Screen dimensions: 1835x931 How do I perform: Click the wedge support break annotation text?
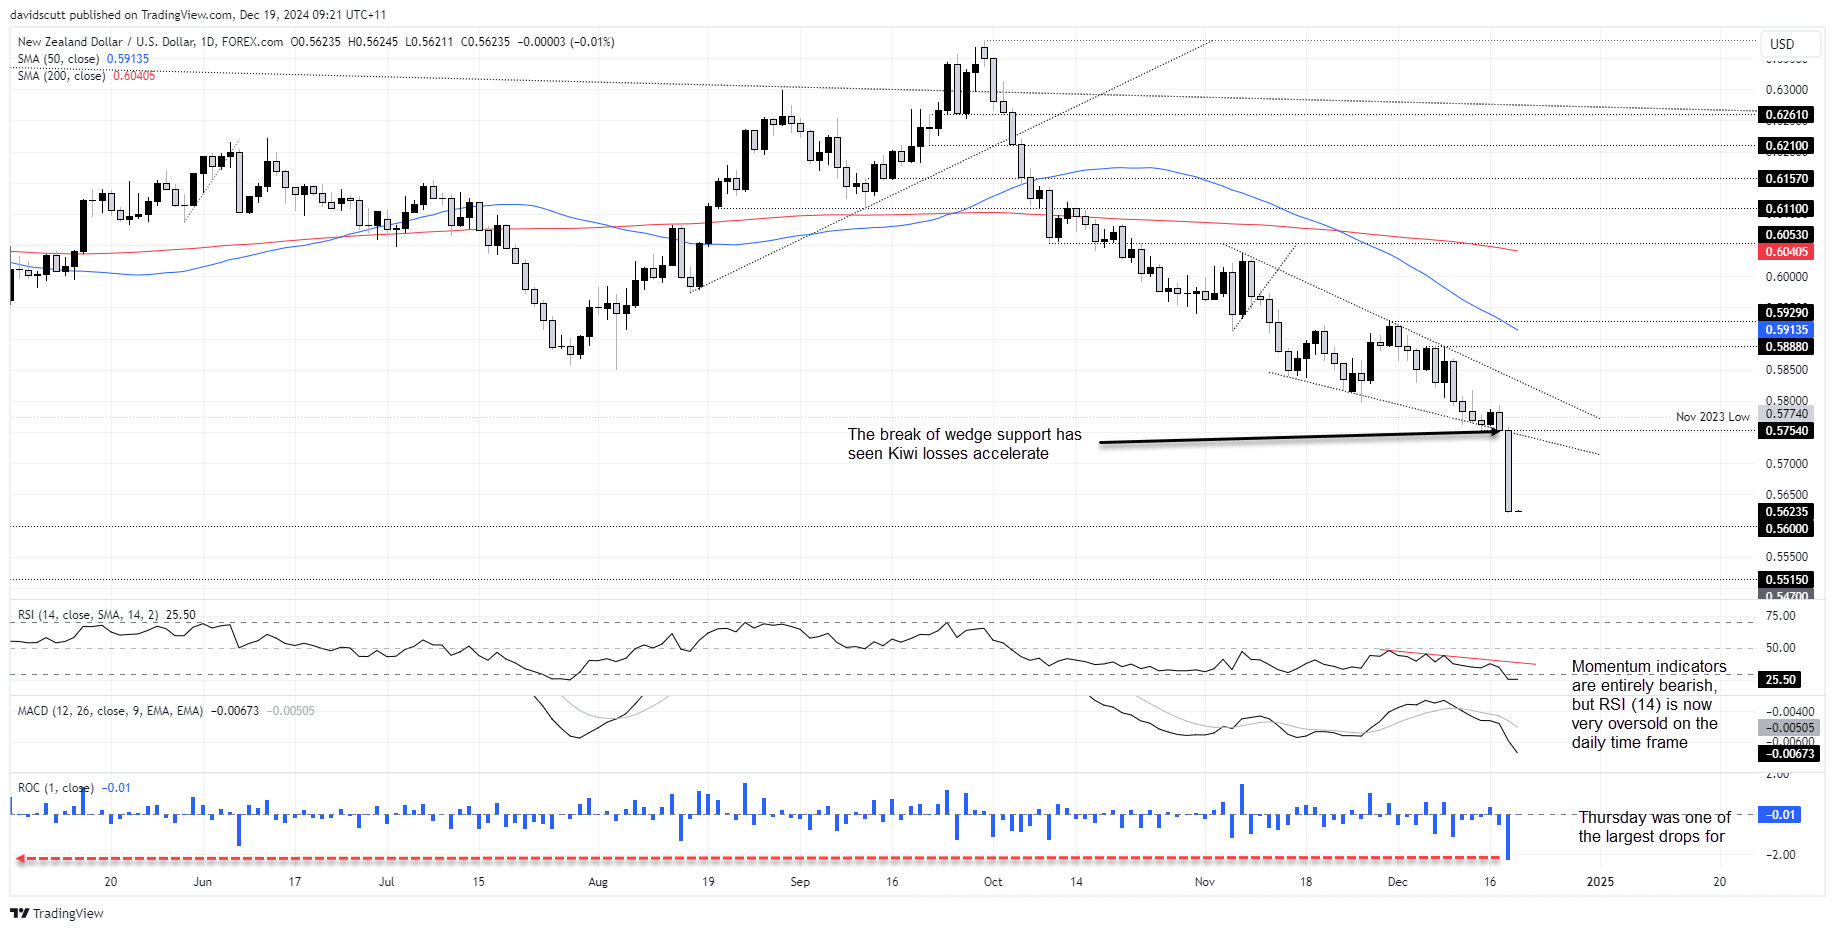[x=964, y=444]
